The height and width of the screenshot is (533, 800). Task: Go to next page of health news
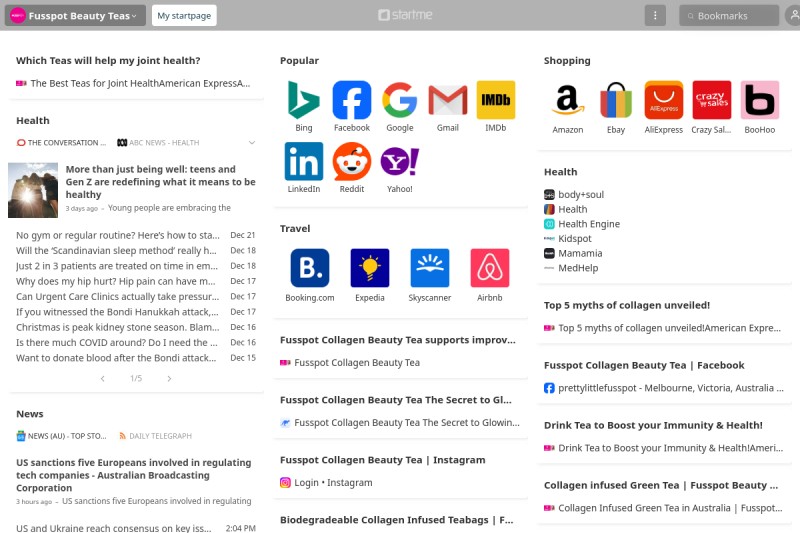click(x=169, y=378)
